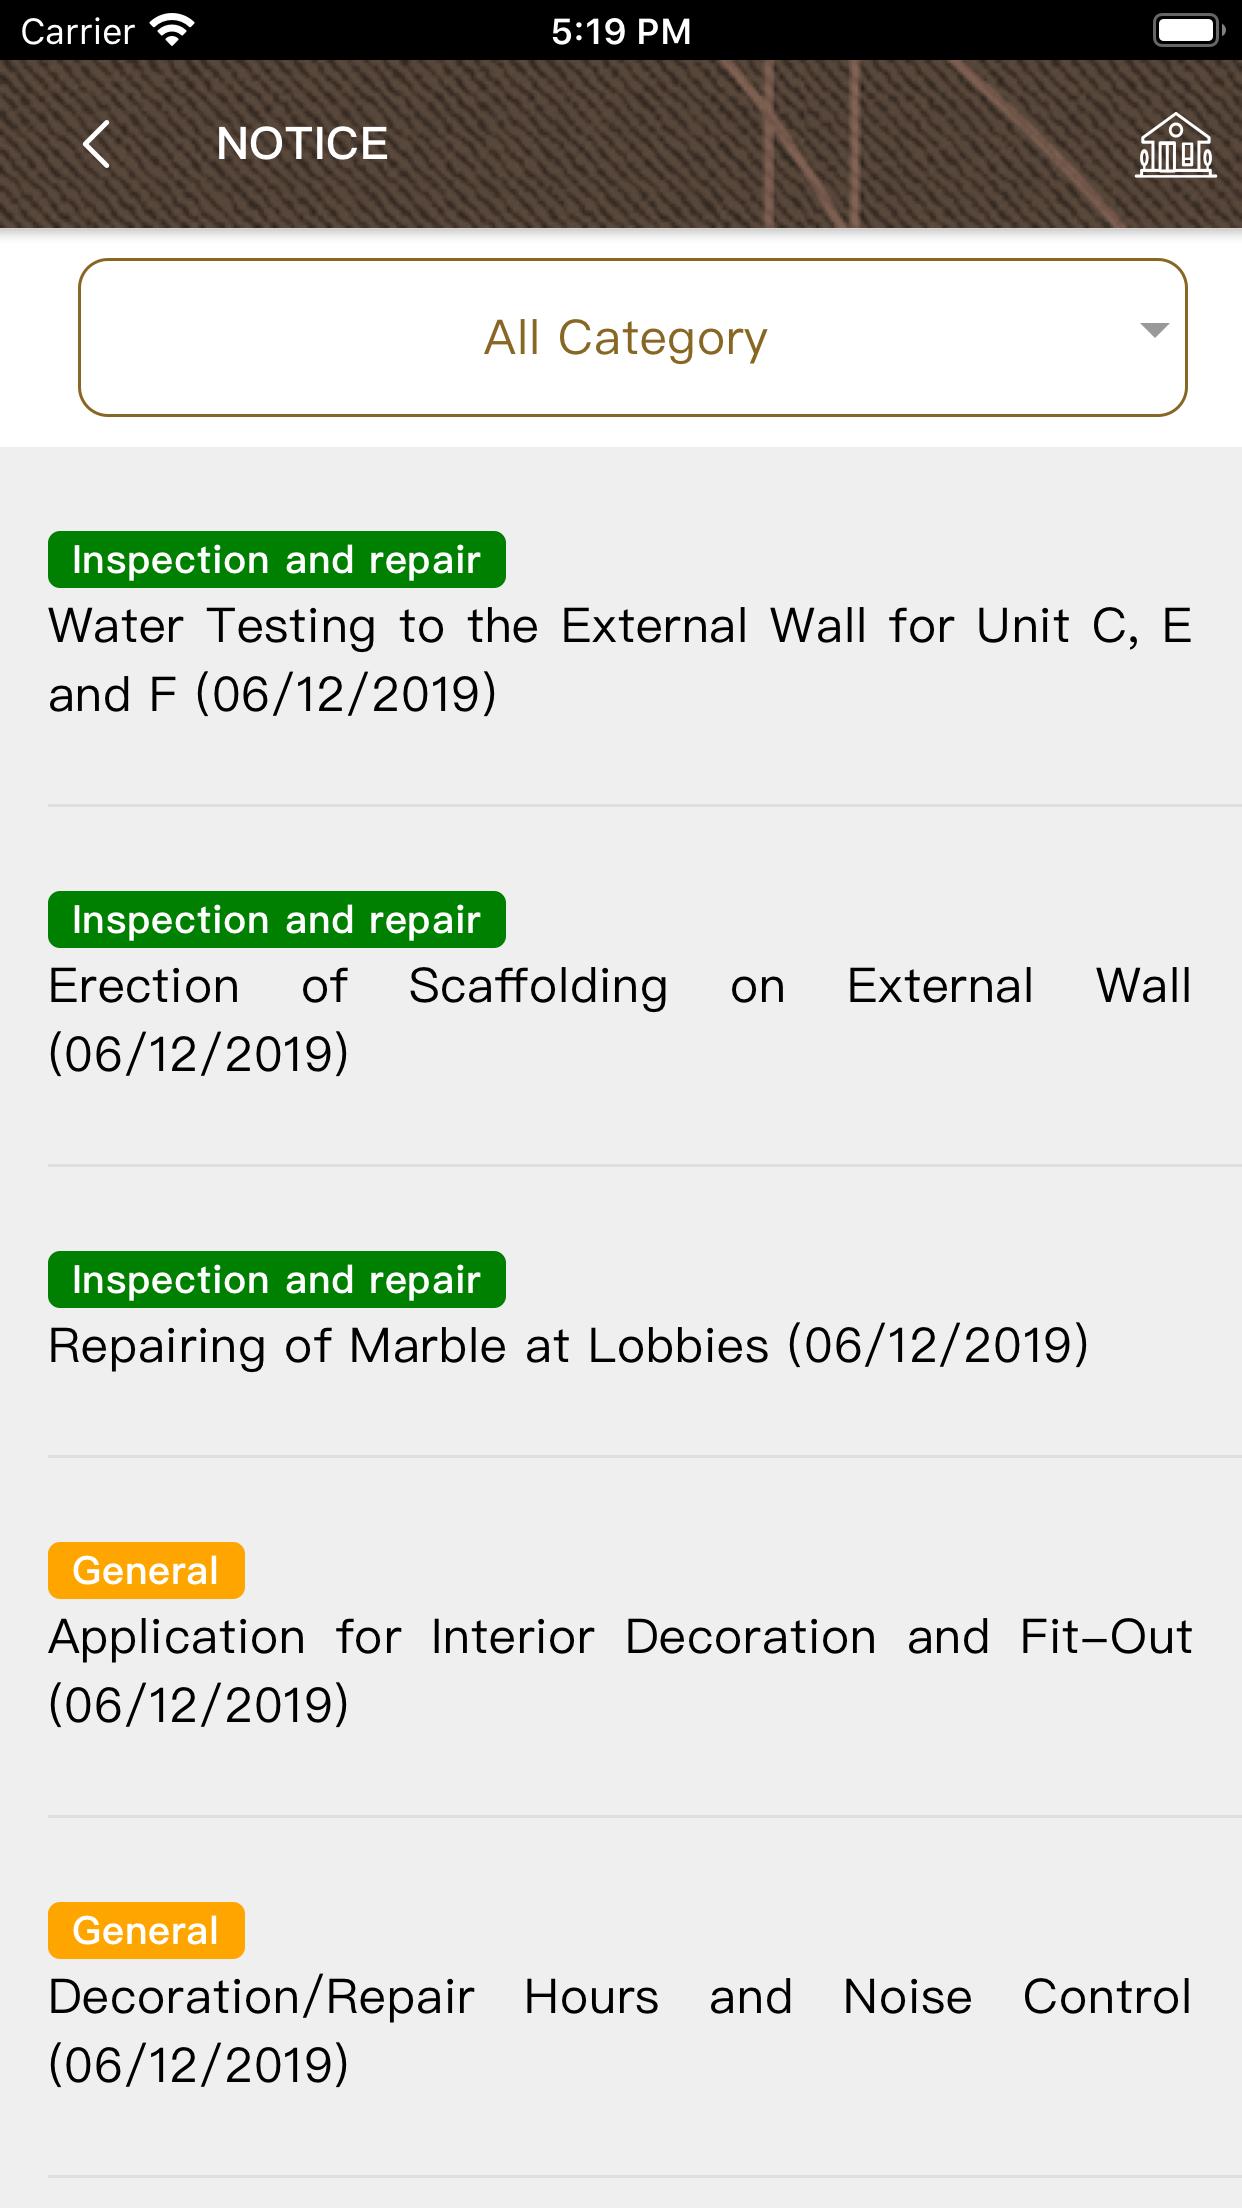Open Erection of Scaffolding on External Wall notice
This screenshot has height=2208, width=1242.
[620, 1020]
